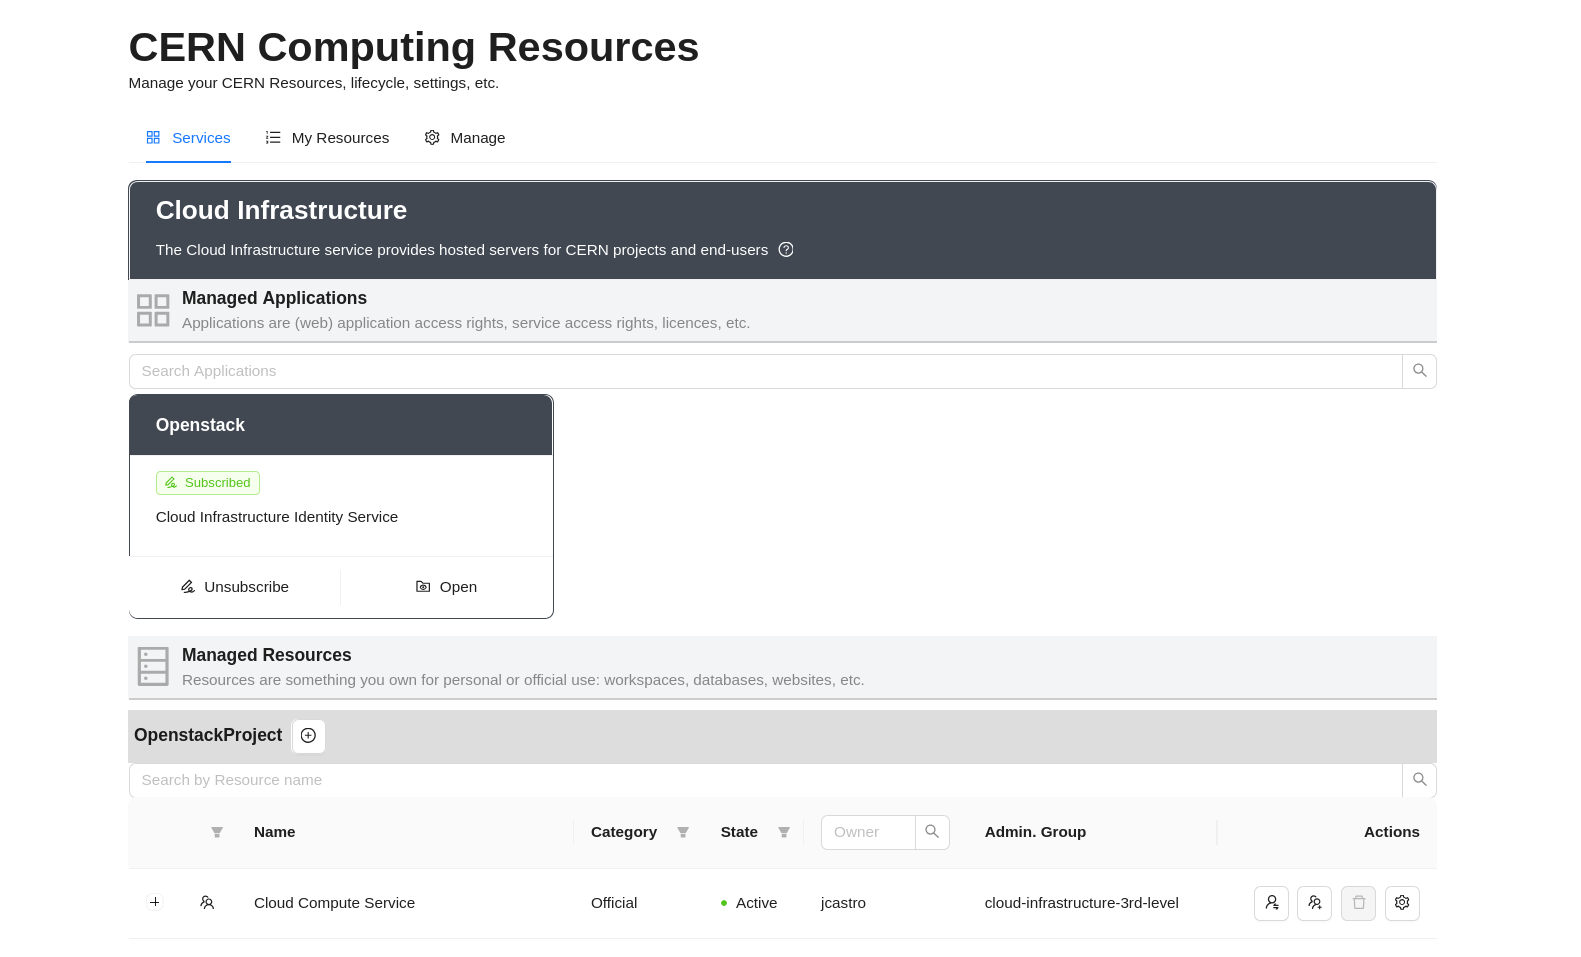Open the Category column filter
The image size is (1581, 957).
(x=683, y=832)
